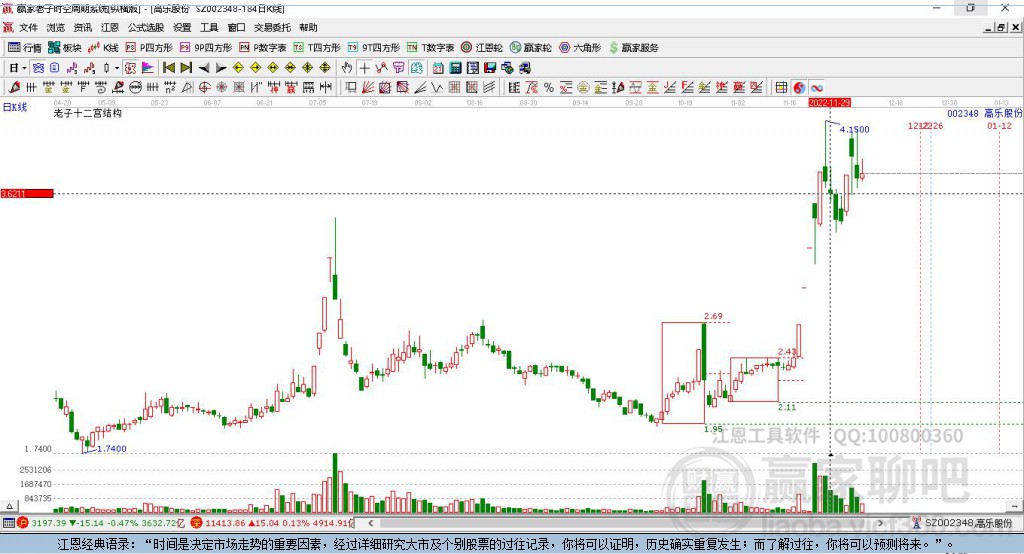Image resolution: width=1024 pixels, height=554 pixels.
Task: Open the 板块 sector view
Action: click(x=65, y=48)
